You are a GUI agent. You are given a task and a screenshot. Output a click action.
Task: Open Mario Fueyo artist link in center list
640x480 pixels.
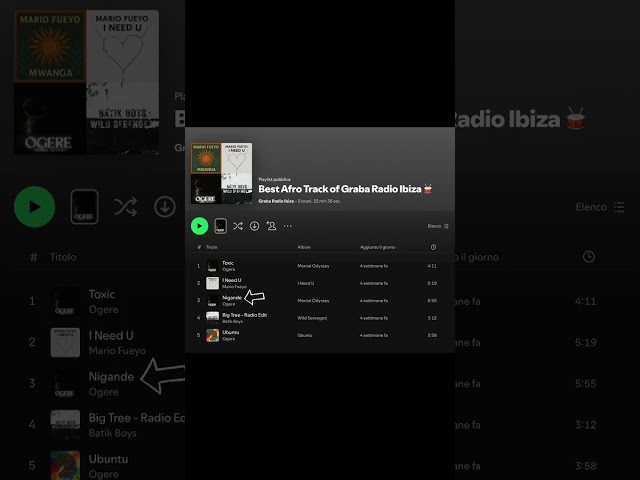[234, 287]
